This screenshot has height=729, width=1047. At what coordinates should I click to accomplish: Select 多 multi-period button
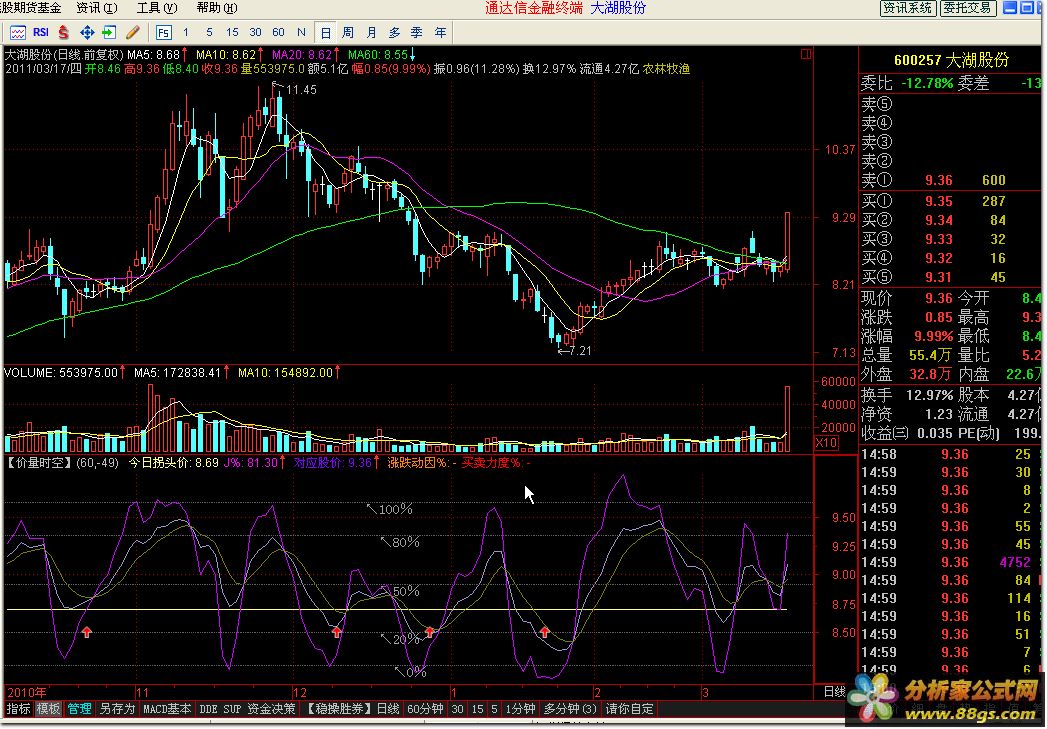tap(395, 32)
